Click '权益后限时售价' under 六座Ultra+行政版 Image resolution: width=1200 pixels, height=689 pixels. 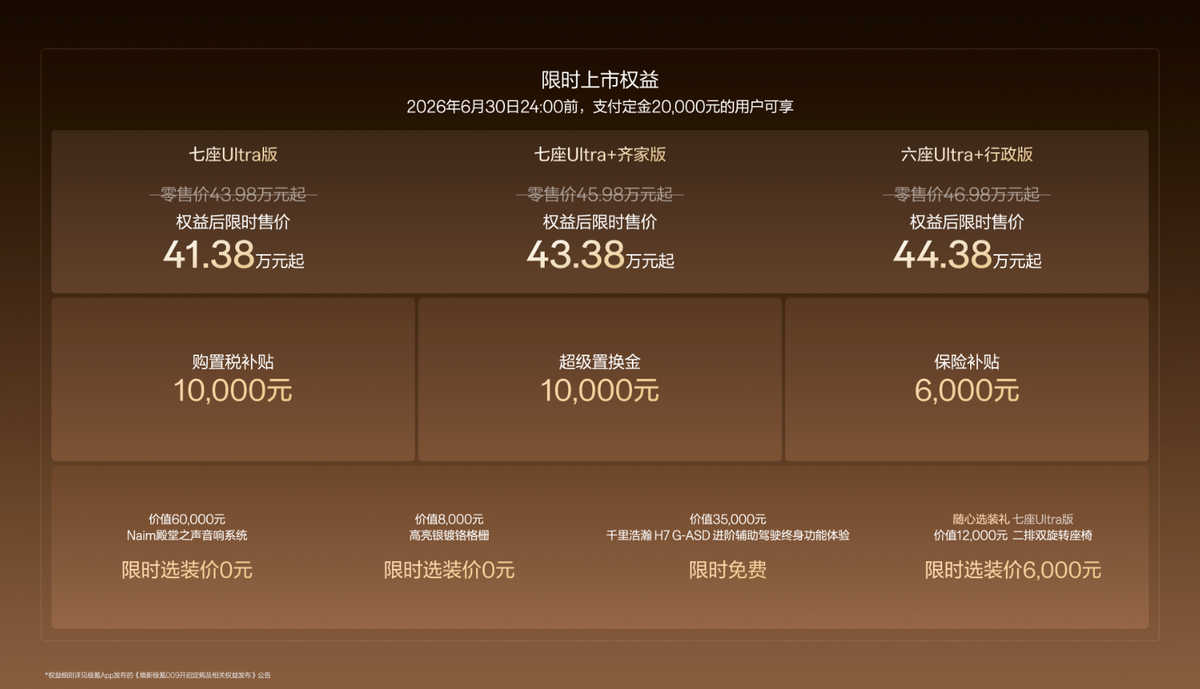click(x=967, y=222)
